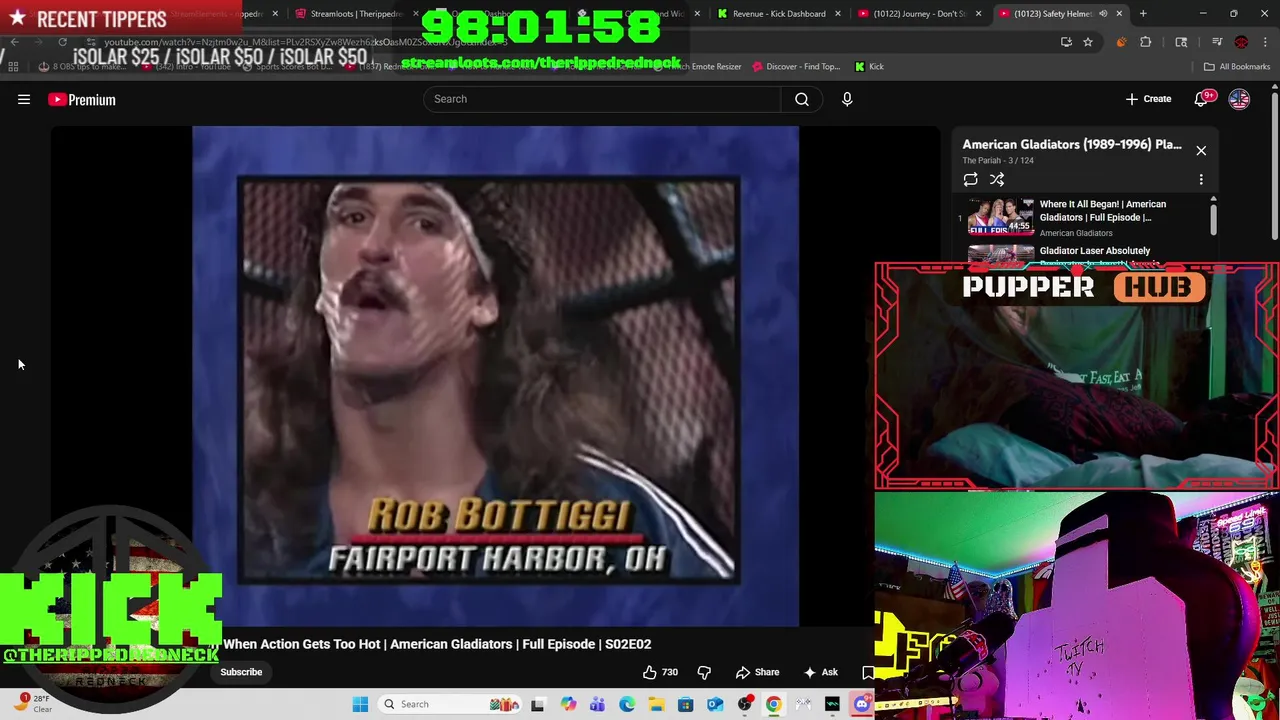The height and width of the screenshot is (720, 1280).
Task: Close the Revenue - Kick Dashboard tab
Action: coord(838,14)
